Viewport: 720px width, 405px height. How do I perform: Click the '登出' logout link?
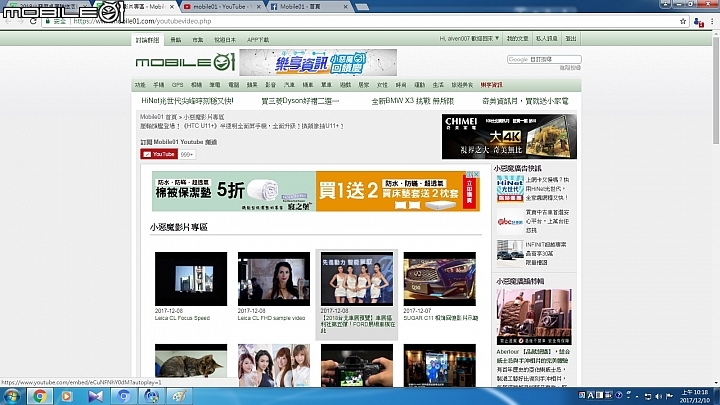pyautogui.click(x=571, y=39)
